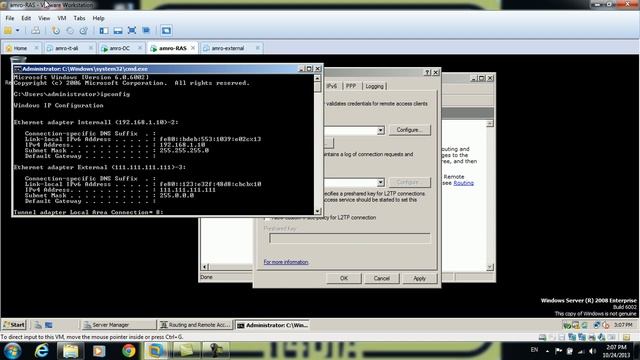Close the Home tab
This screenshot has height=360, width=640.
click(36, 48)
